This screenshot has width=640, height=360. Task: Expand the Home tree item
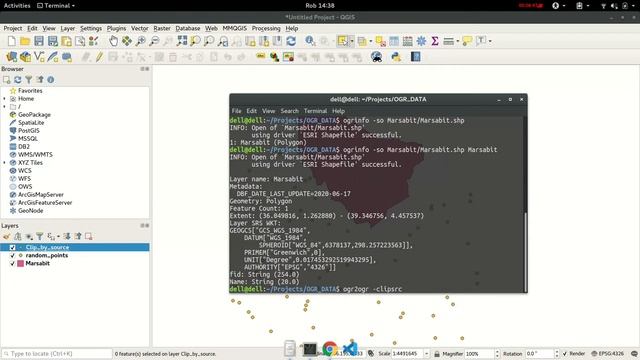[x=4, y=99]
